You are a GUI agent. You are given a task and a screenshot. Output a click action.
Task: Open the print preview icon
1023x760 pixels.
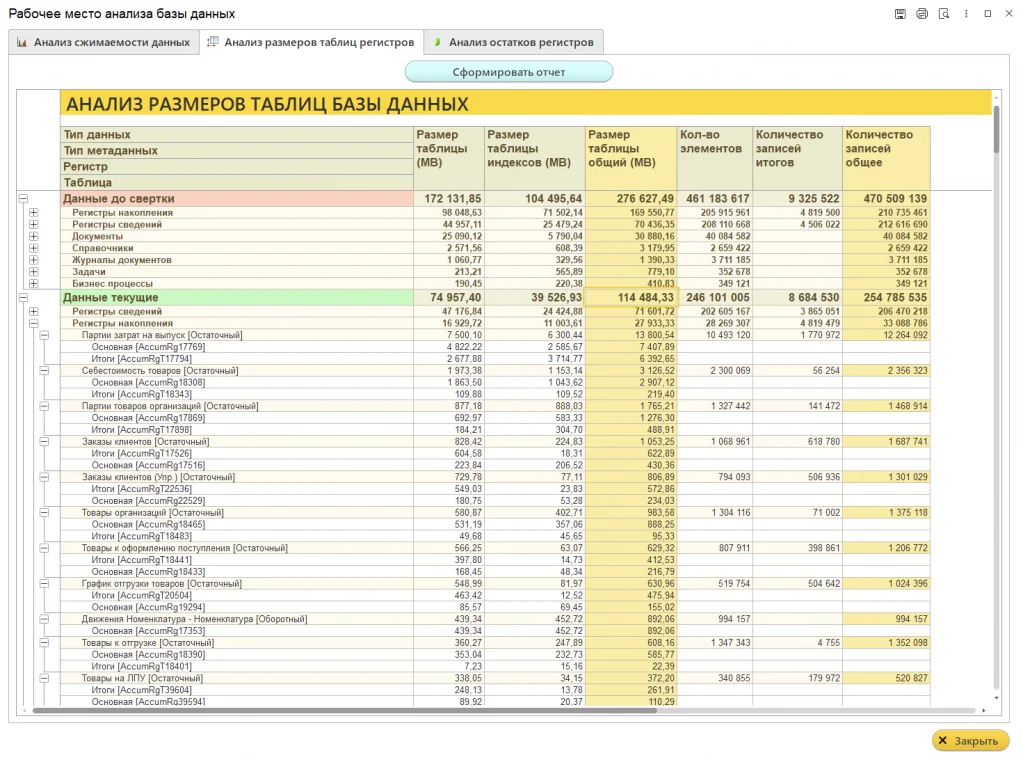[943, 14]
